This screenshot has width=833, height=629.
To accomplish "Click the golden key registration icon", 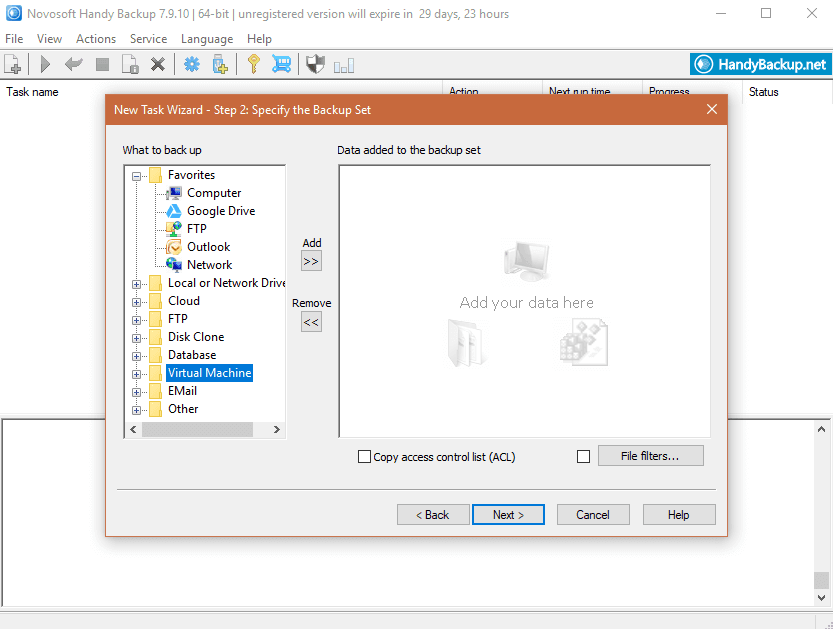I will click(x=254, y=65).
